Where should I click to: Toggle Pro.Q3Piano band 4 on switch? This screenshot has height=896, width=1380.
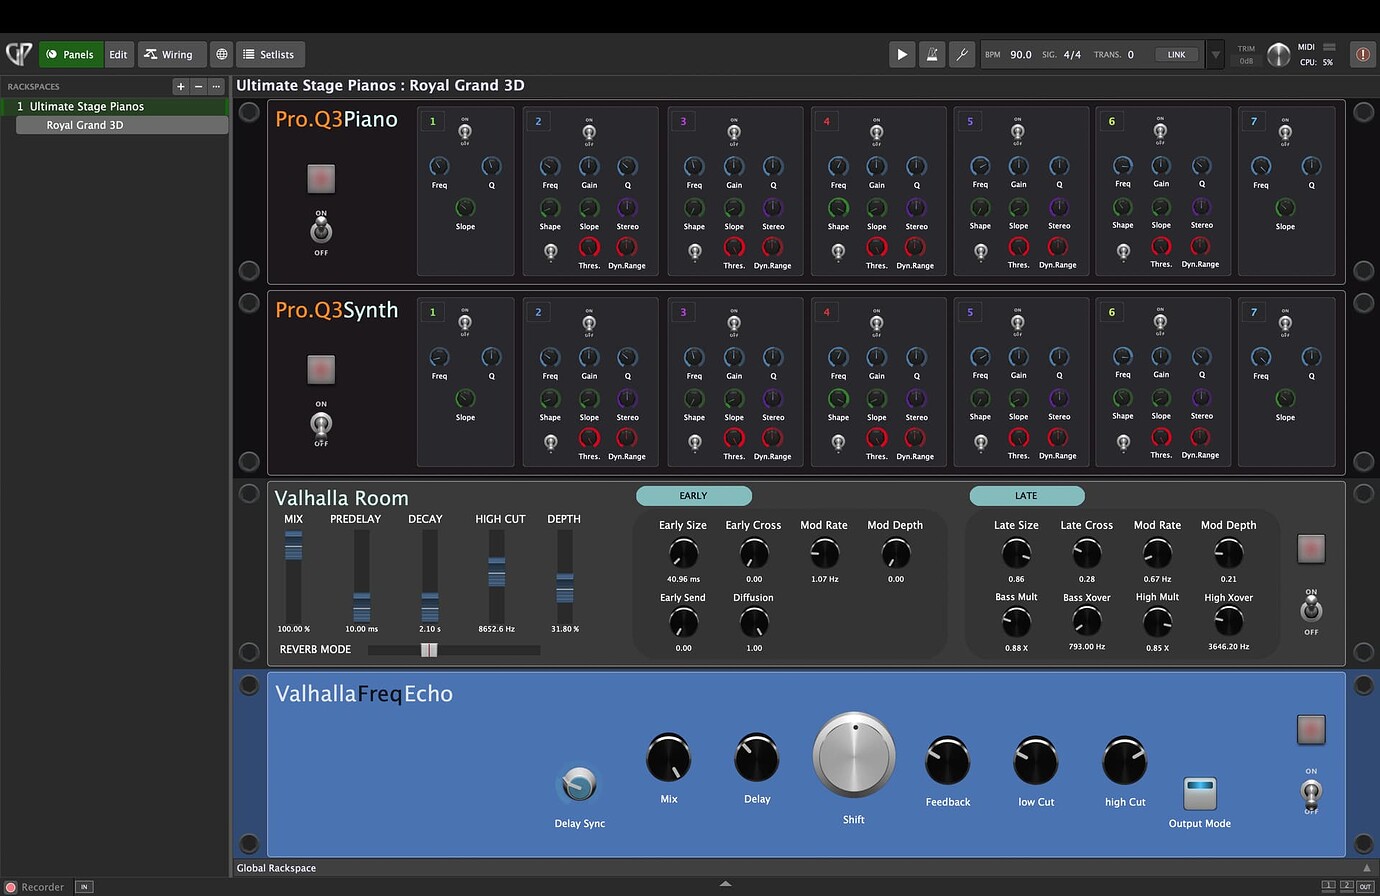click(877, 131)
